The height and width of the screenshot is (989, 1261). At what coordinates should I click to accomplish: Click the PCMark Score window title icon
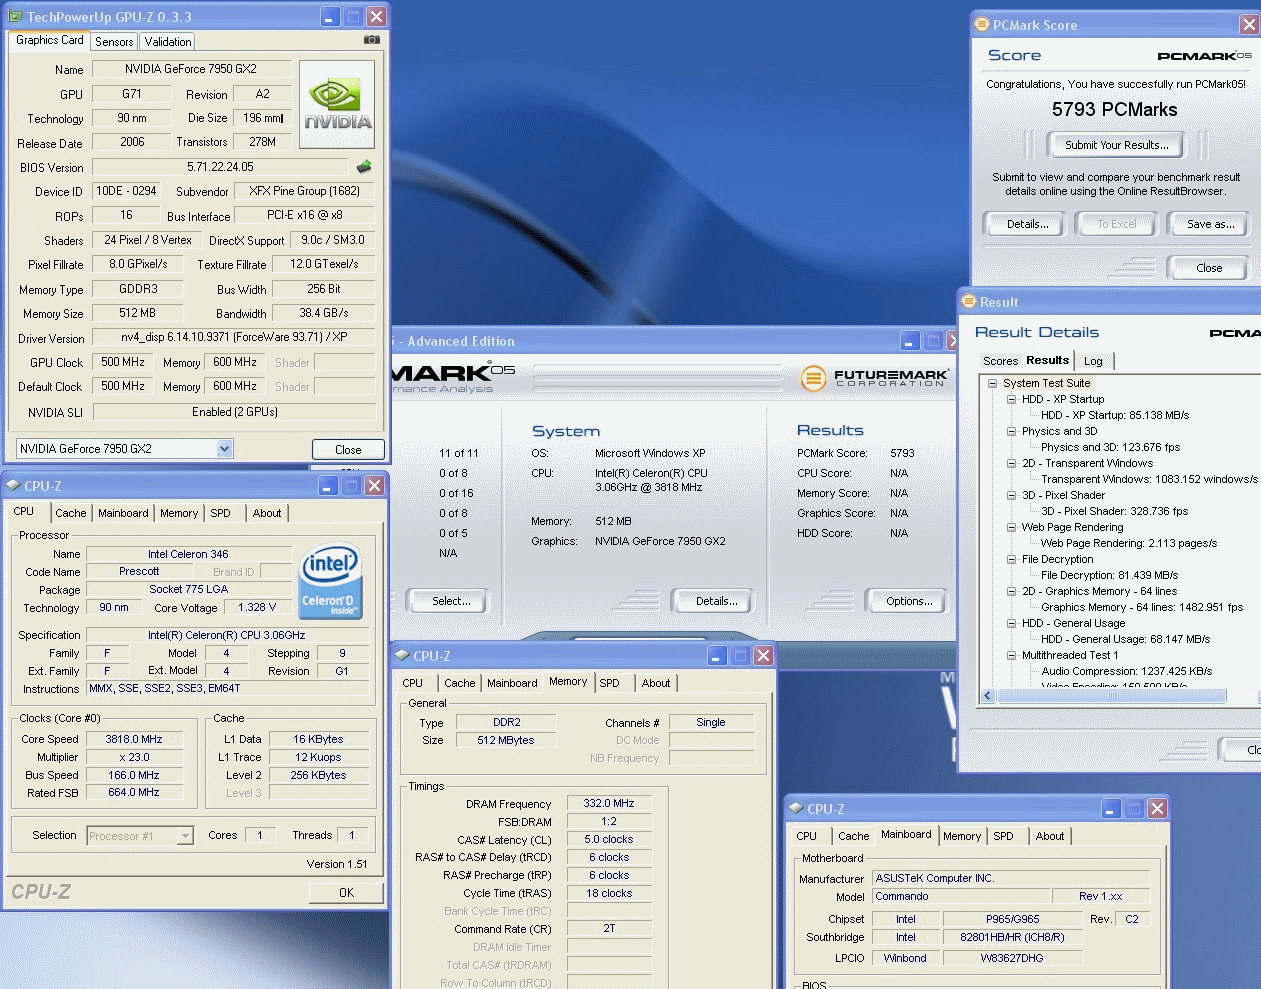point(982,25)
